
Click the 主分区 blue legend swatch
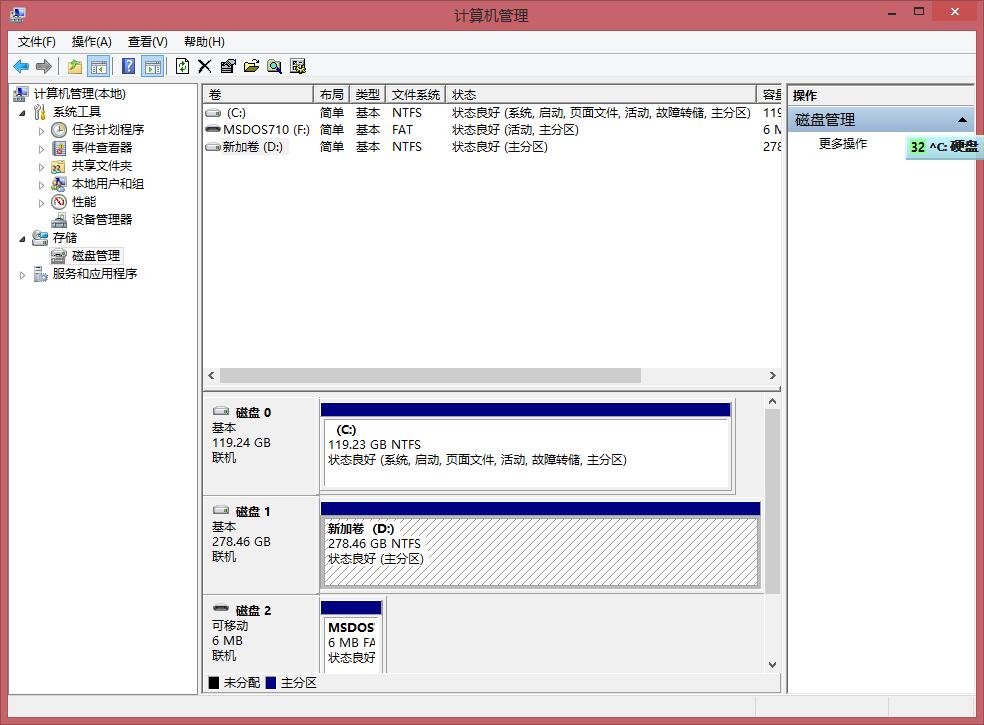point(270,683)
